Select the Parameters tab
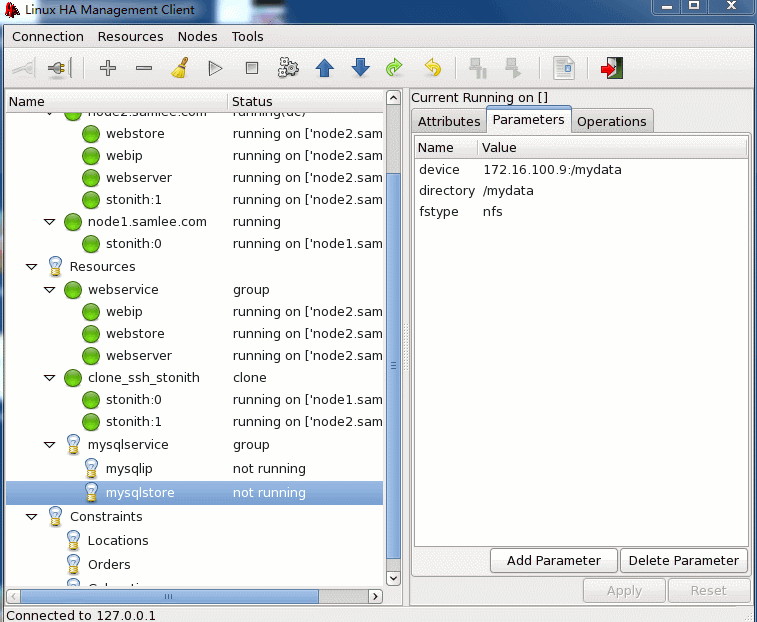 click(529, 119)
